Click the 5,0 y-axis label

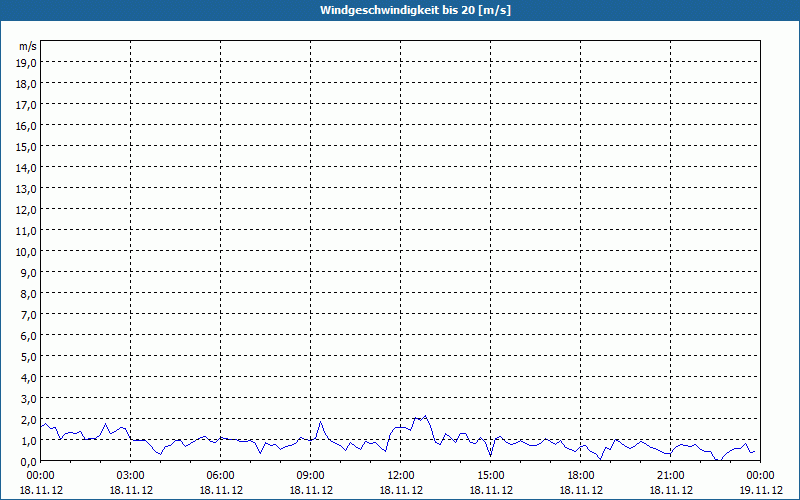coord(28,357)
